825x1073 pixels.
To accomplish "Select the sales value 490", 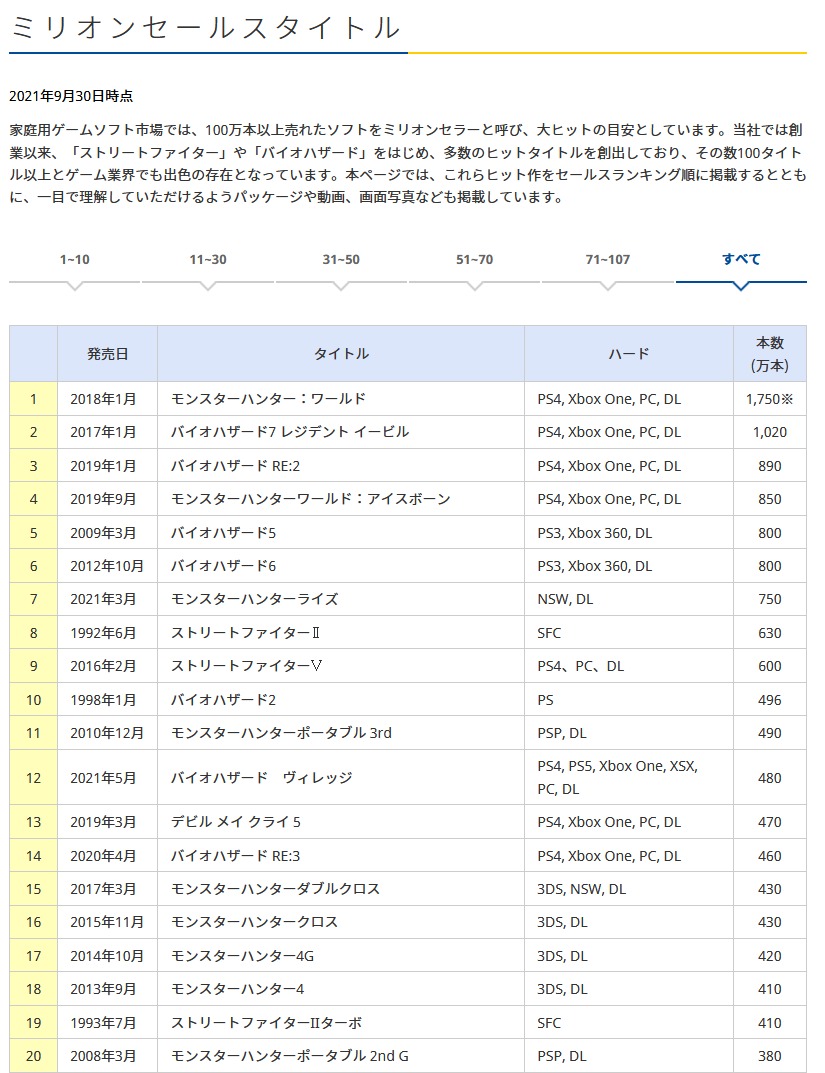I will pos(770,734).
